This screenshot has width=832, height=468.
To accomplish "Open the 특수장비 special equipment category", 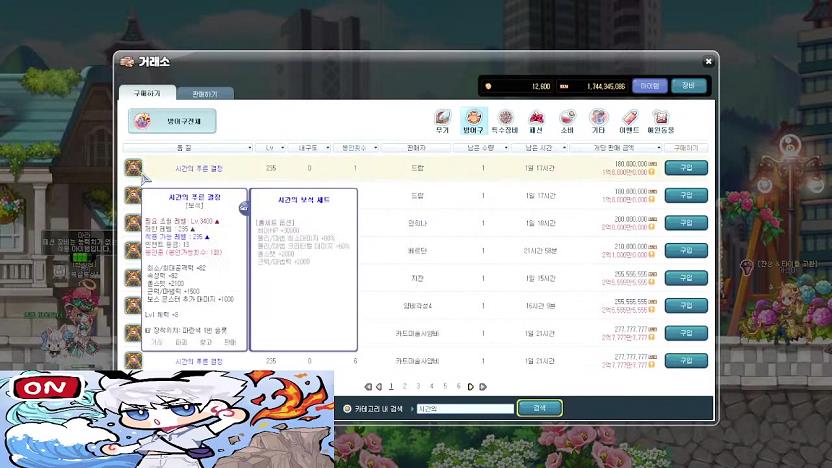I will point(505,120).
